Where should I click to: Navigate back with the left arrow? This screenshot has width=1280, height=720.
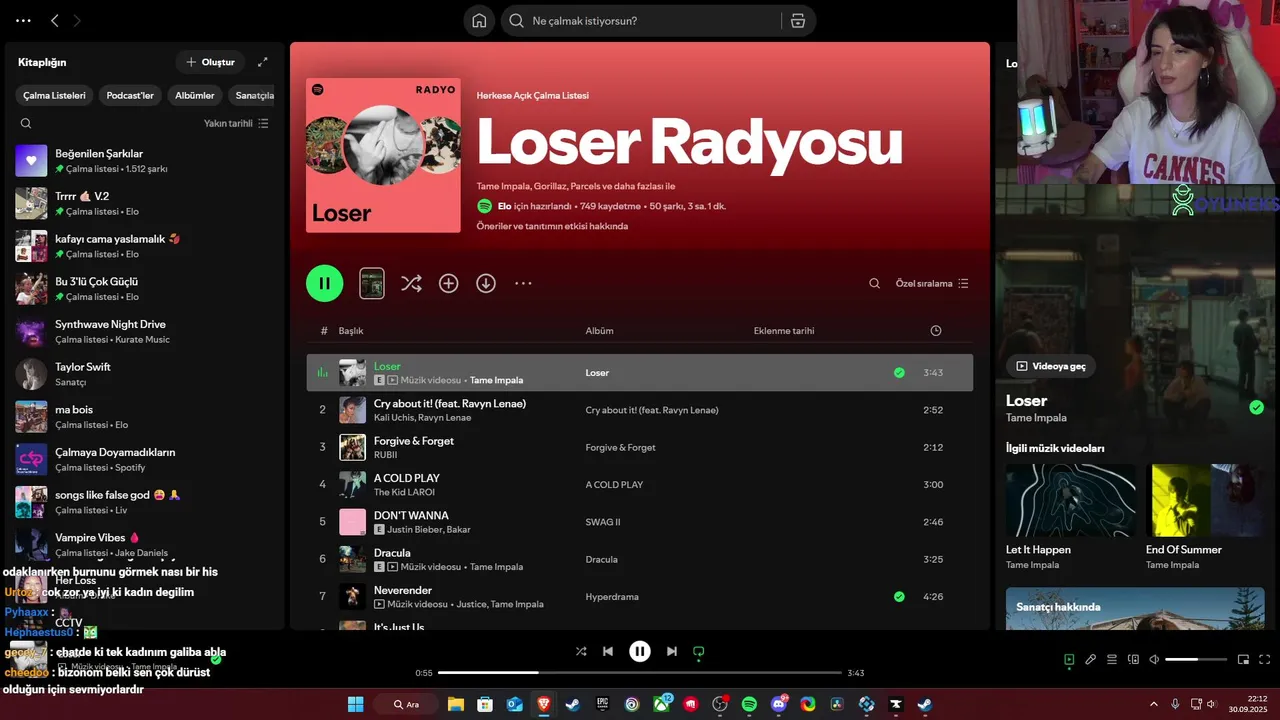point(55,20)
